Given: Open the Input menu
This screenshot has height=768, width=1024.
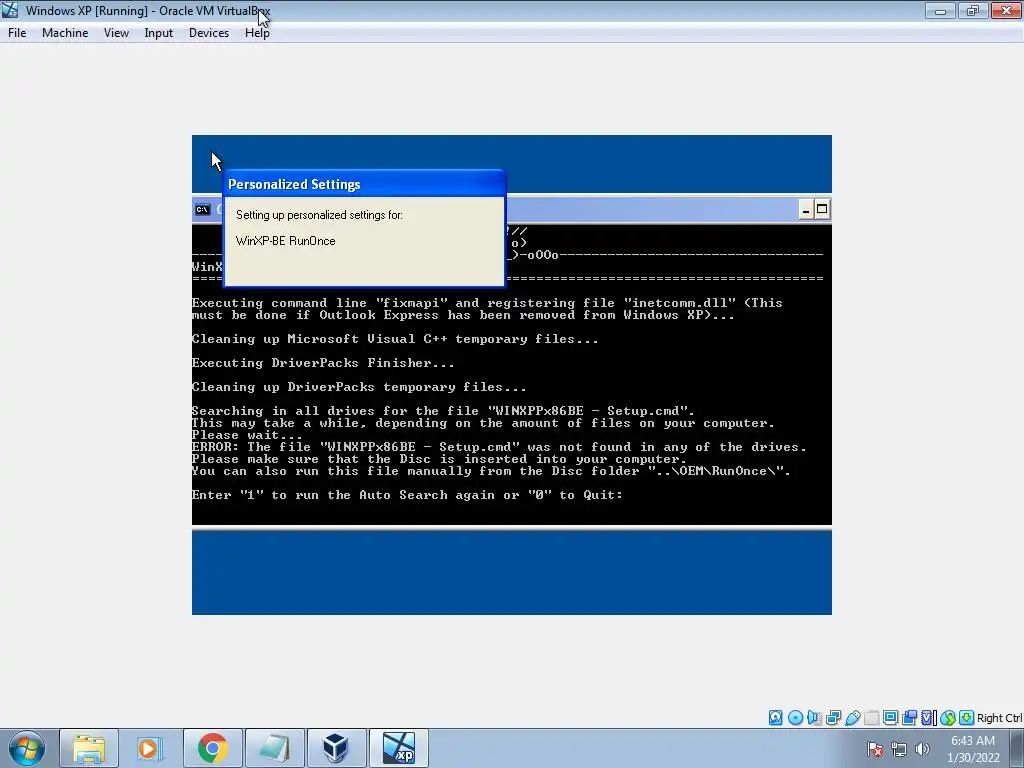Looking at the screenshot, I should tap(159, 33).
